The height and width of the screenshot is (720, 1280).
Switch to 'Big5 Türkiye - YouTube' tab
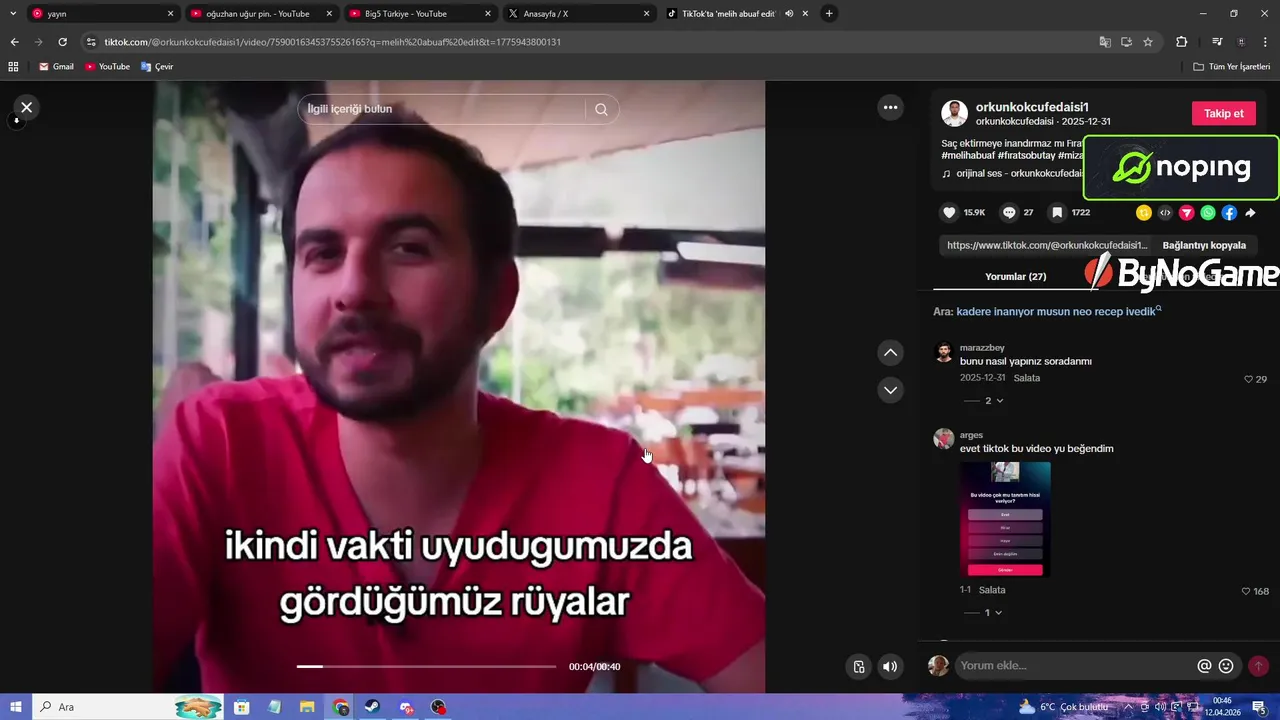419,14
